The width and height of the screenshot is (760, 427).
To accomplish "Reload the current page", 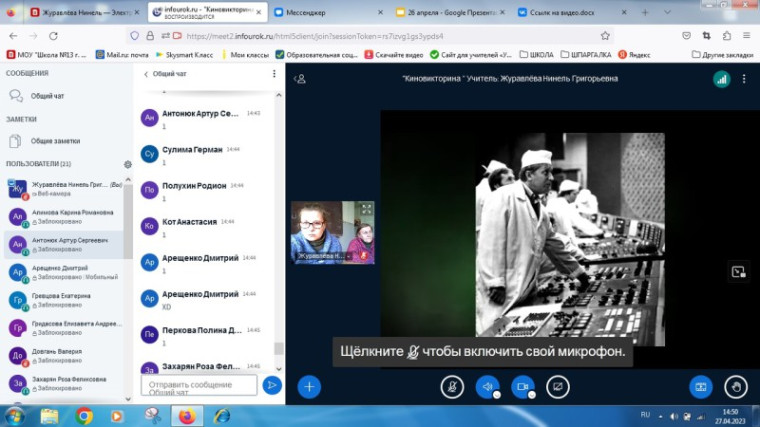I will pyautogui.click(x=53, y=36).
